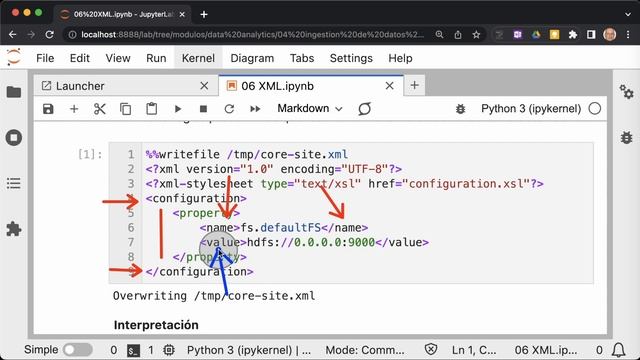Open the cell type Markdown dropdown
Image resolution: width=640 pixels, height=360 pixels.
point(309,109)
